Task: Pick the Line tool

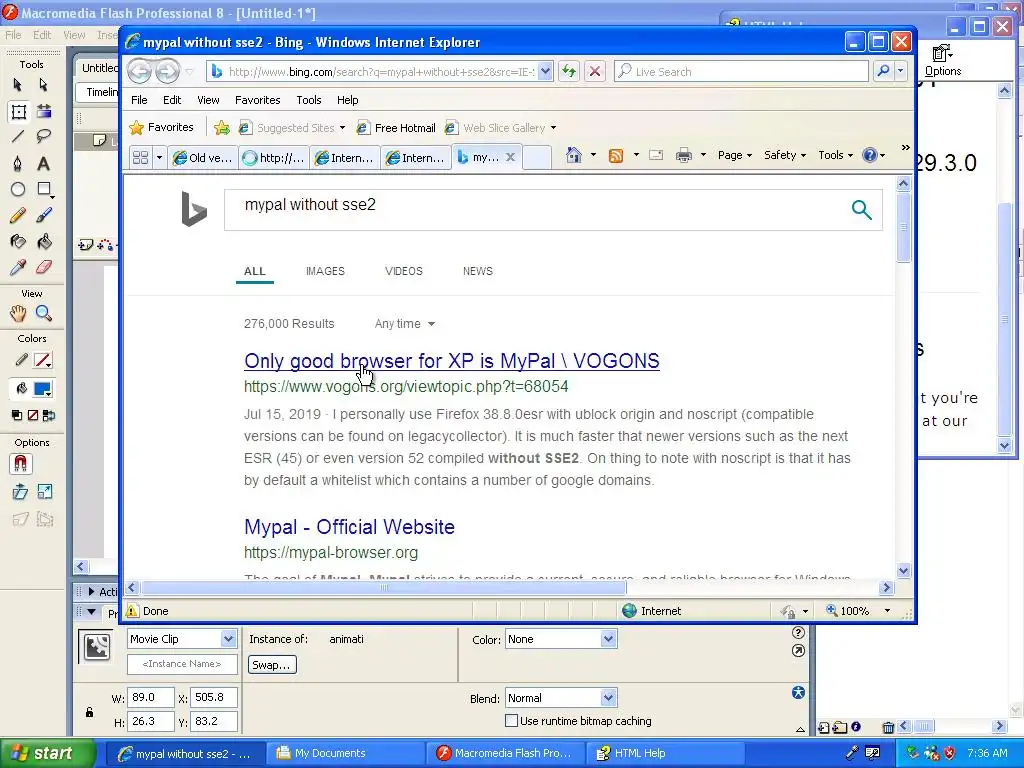Action: click(18, 136)
